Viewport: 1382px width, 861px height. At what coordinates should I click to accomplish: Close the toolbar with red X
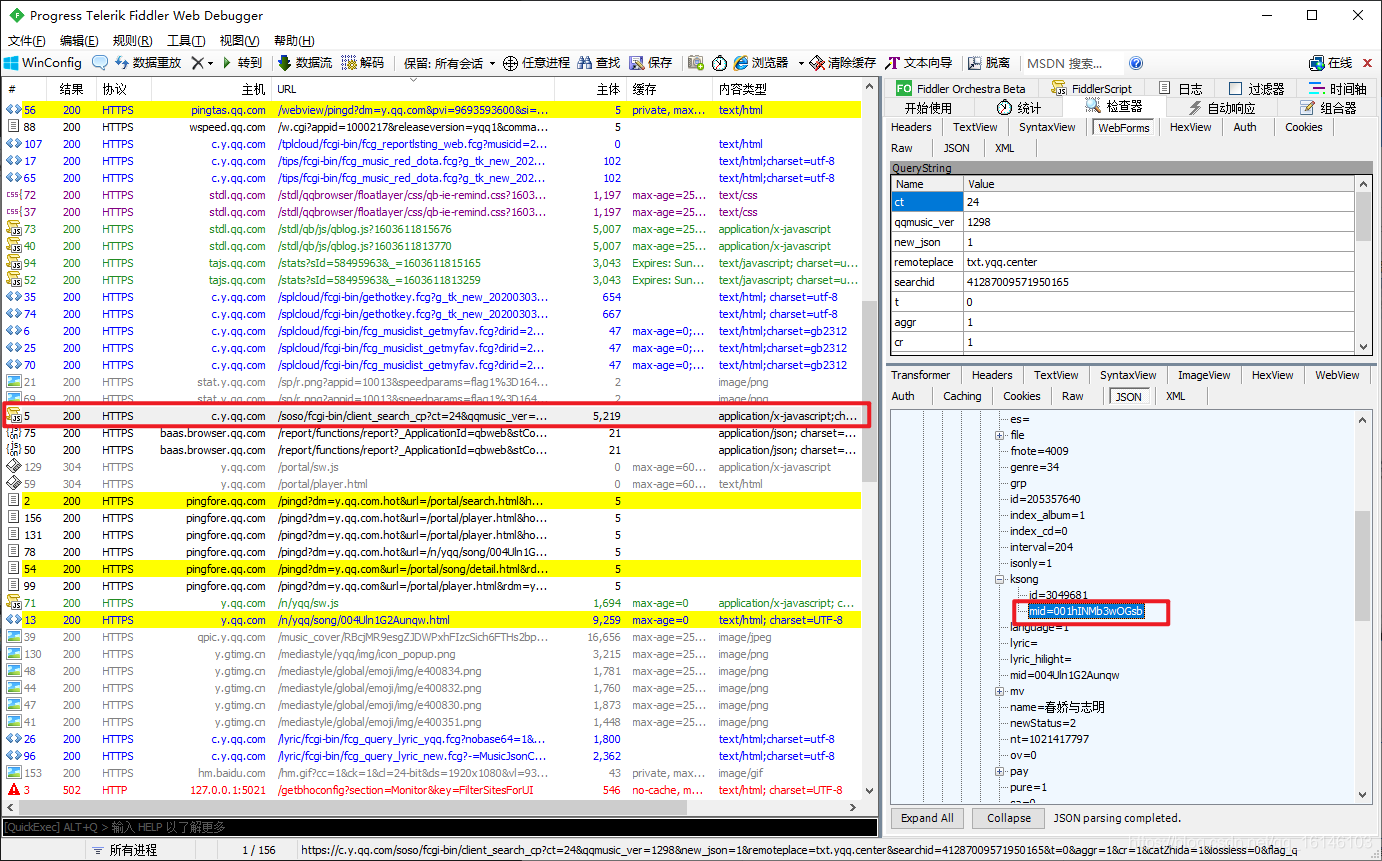(1367, 63)
